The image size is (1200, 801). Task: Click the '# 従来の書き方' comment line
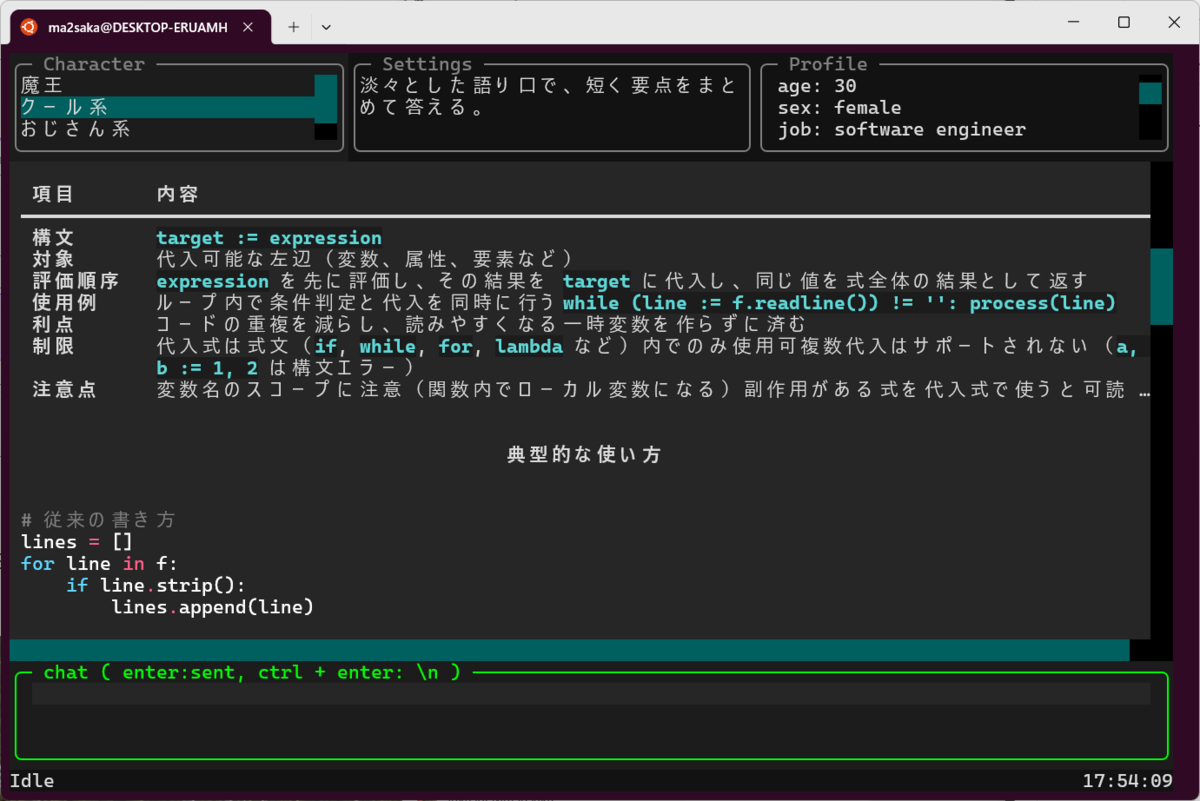(x=98, y=520)
